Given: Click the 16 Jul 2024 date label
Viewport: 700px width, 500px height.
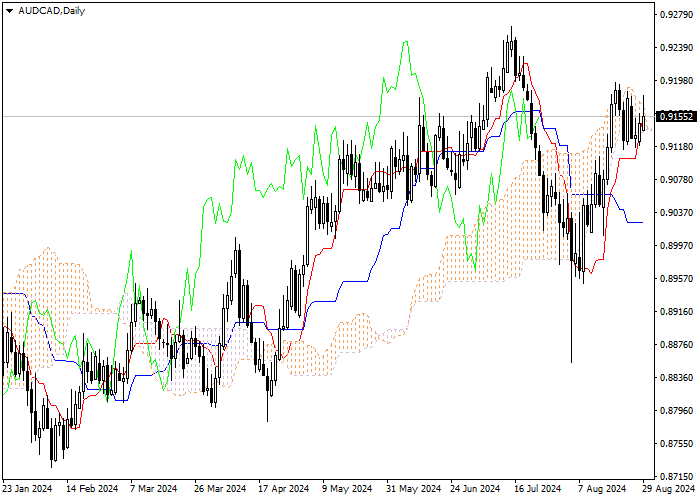Looking at the screenshot, I should click(x=538, y=489).
